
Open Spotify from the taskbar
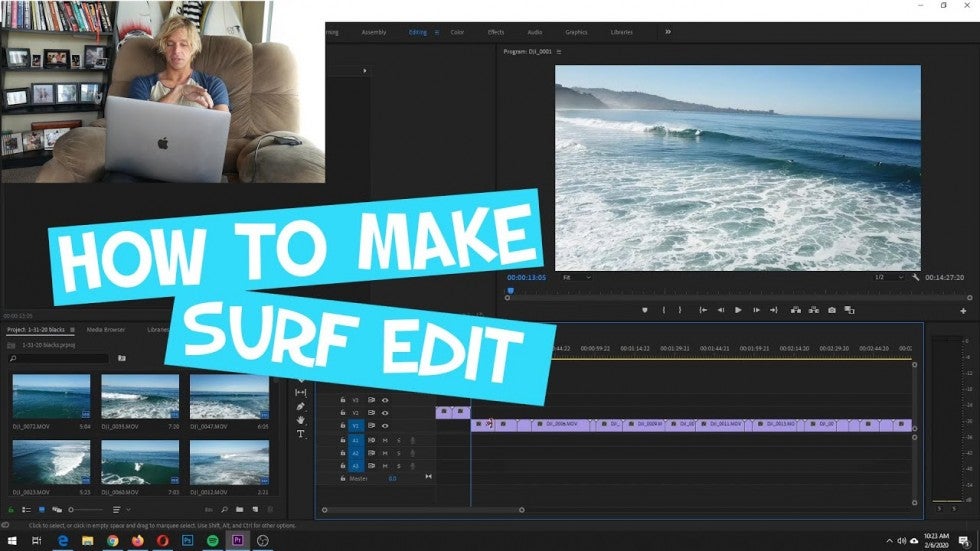(x=212, y=540)
